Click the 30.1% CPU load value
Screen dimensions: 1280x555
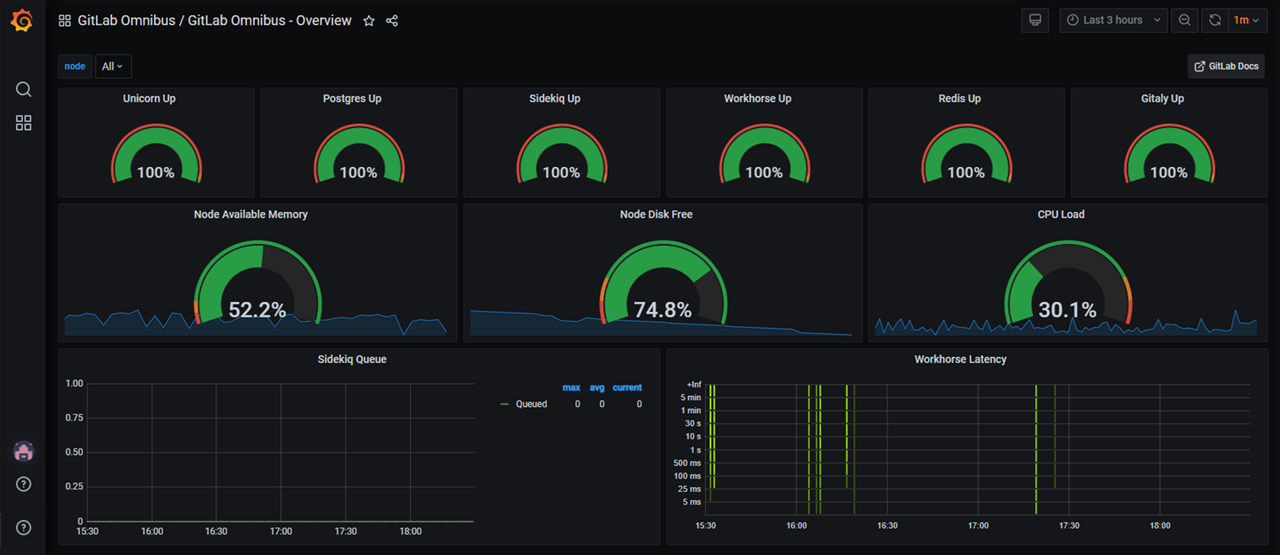pyautogui.click(x=1067, y=310)
